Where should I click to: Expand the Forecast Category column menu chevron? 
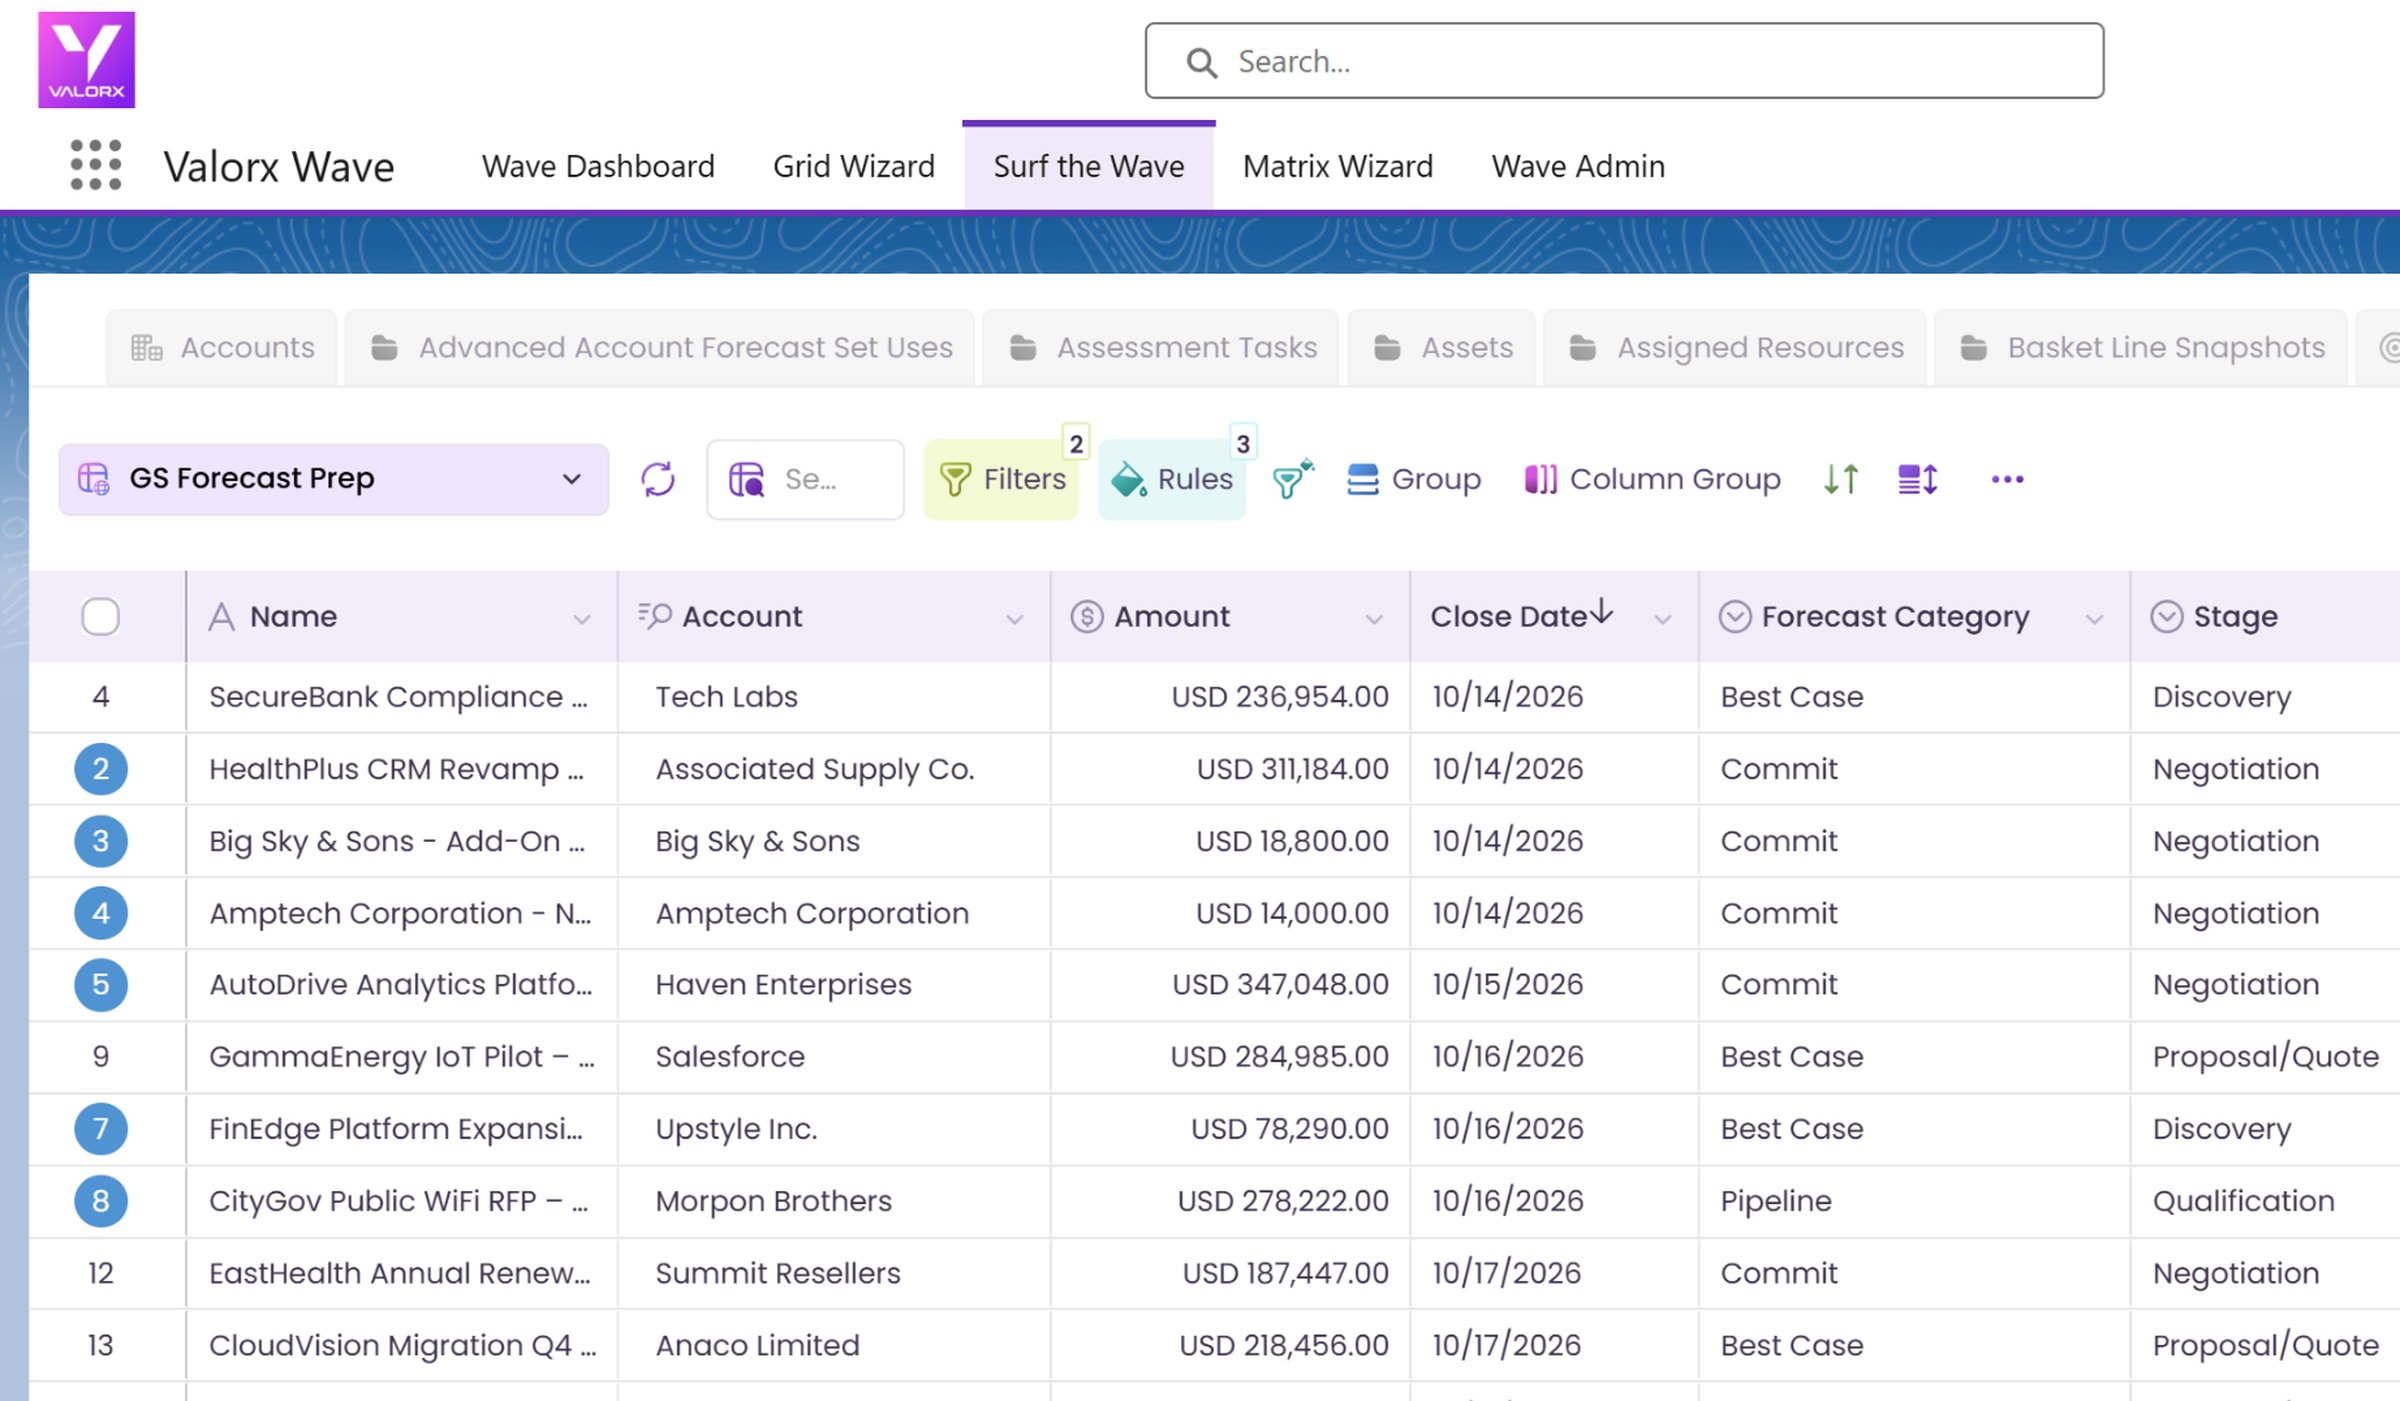tap(2095, 620)
